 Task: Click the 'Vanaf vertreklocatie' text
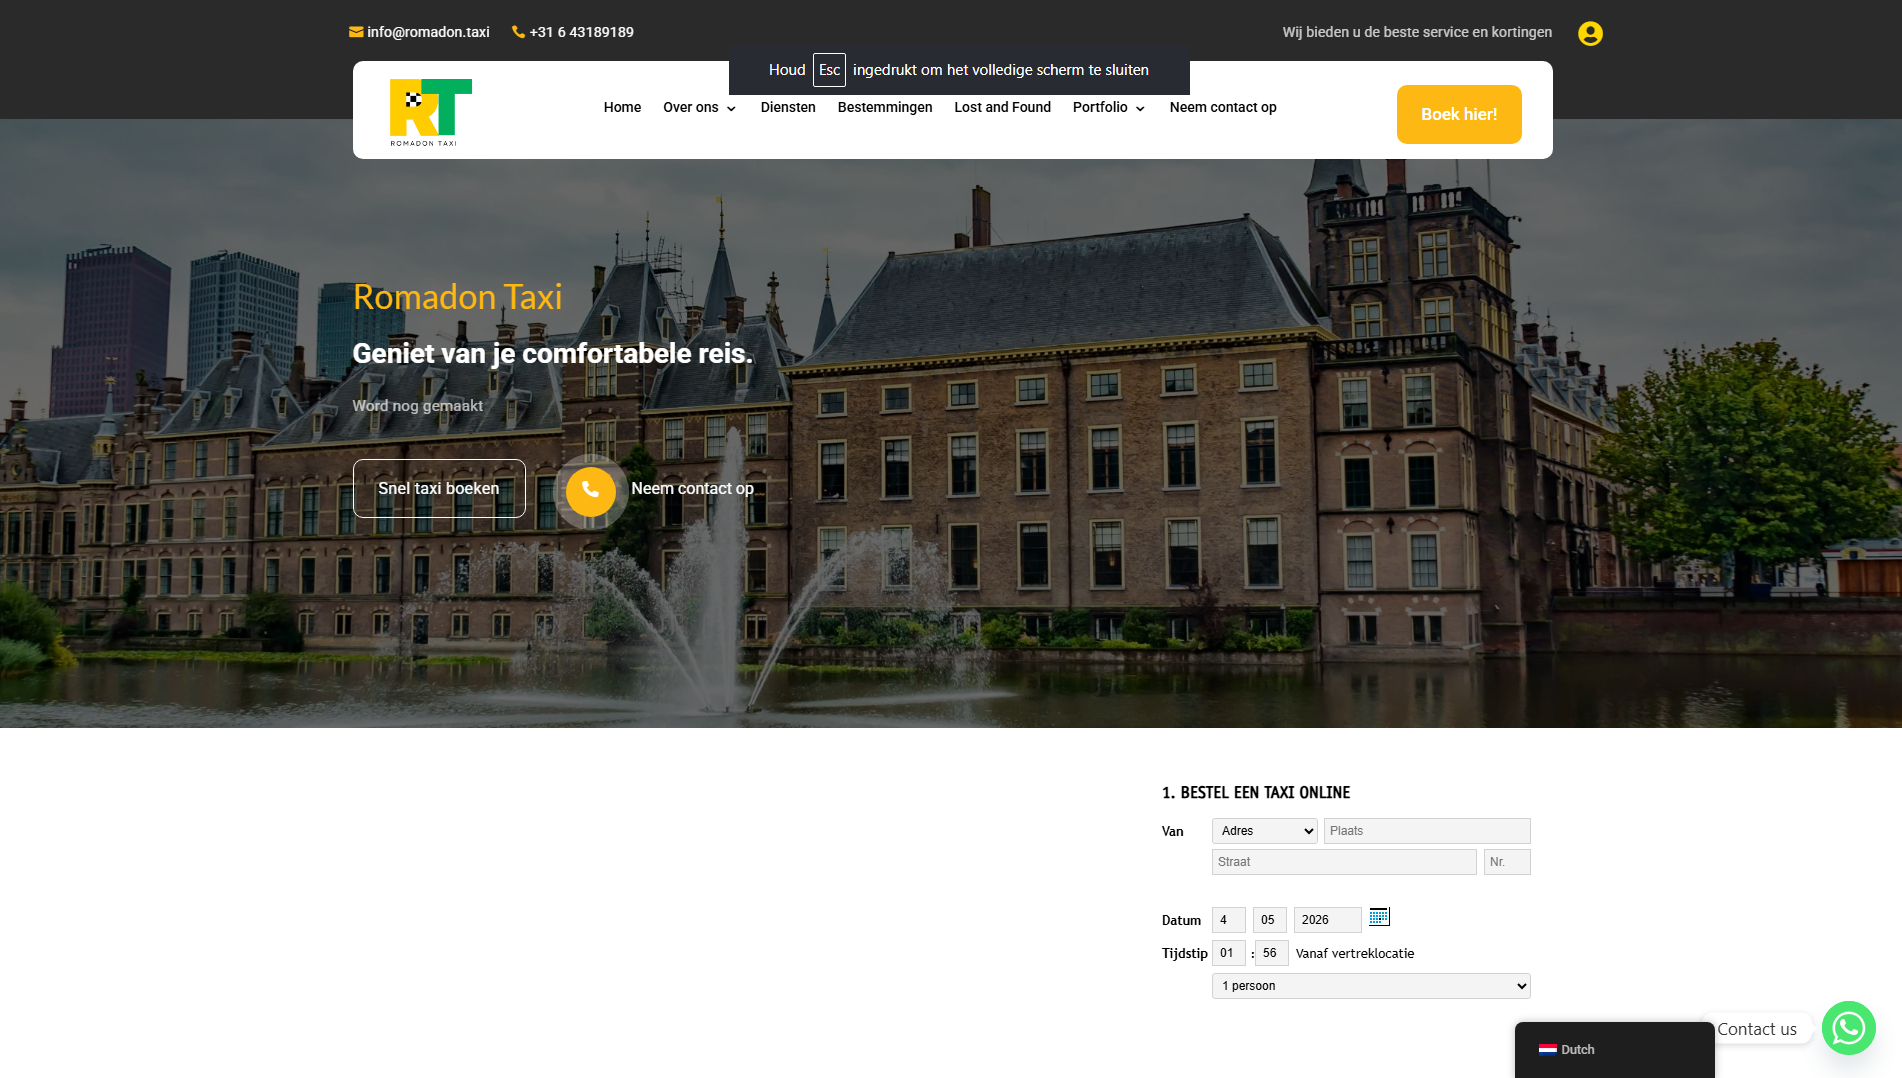[x=1355, y=954]
